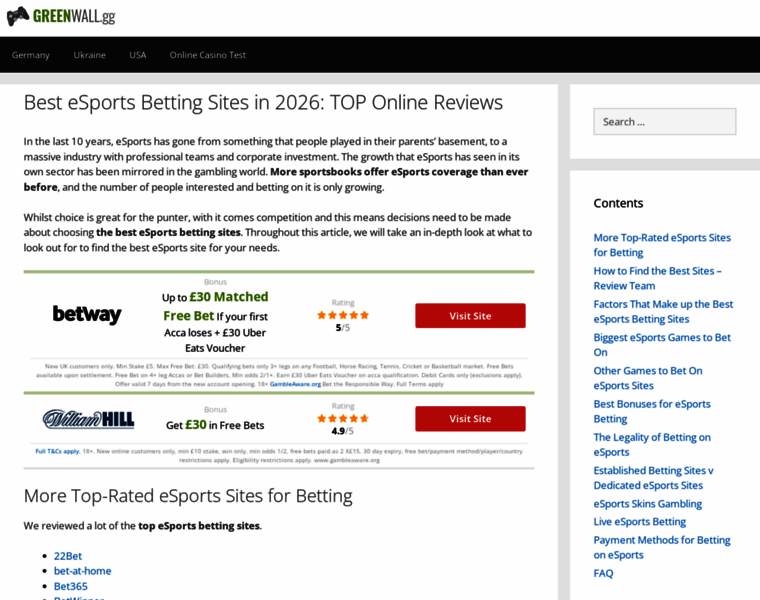Click William Hill 4.9 star rating
This screenshot has width=760, height=600.
tap(343, 418)
